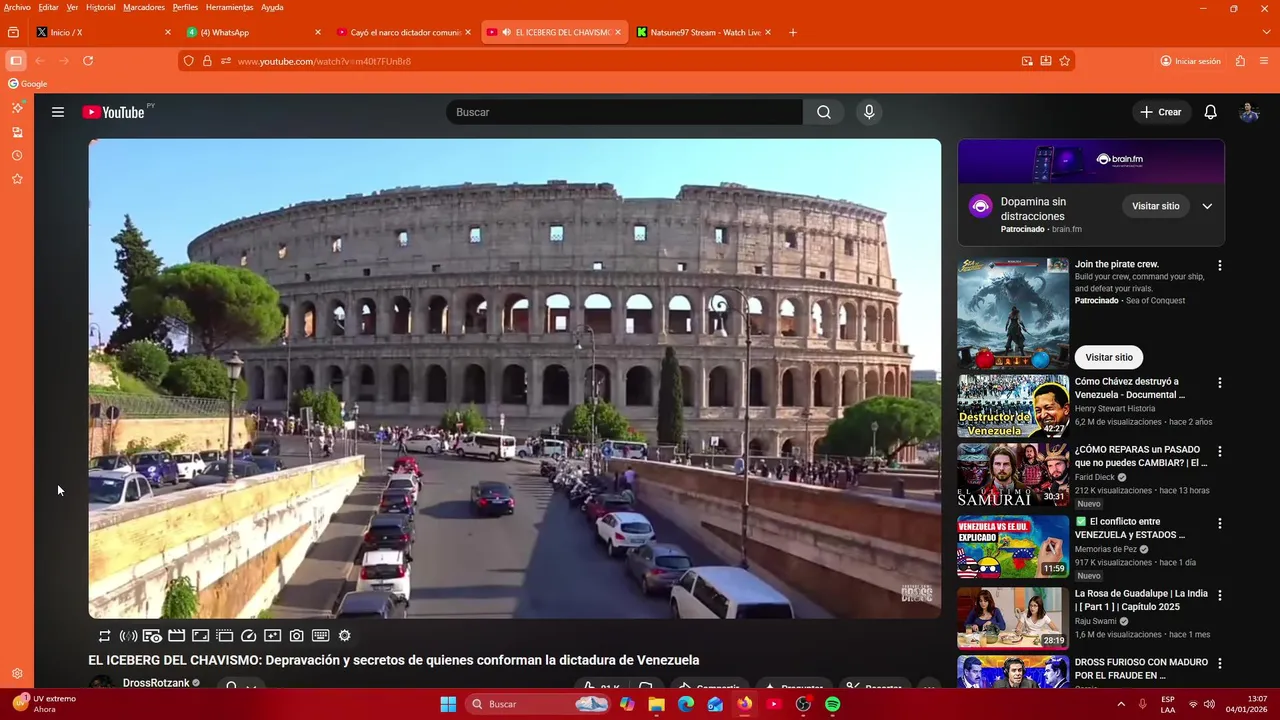
Task: Open the extensions puzzle icon
Action: [x=1240, y=61]
